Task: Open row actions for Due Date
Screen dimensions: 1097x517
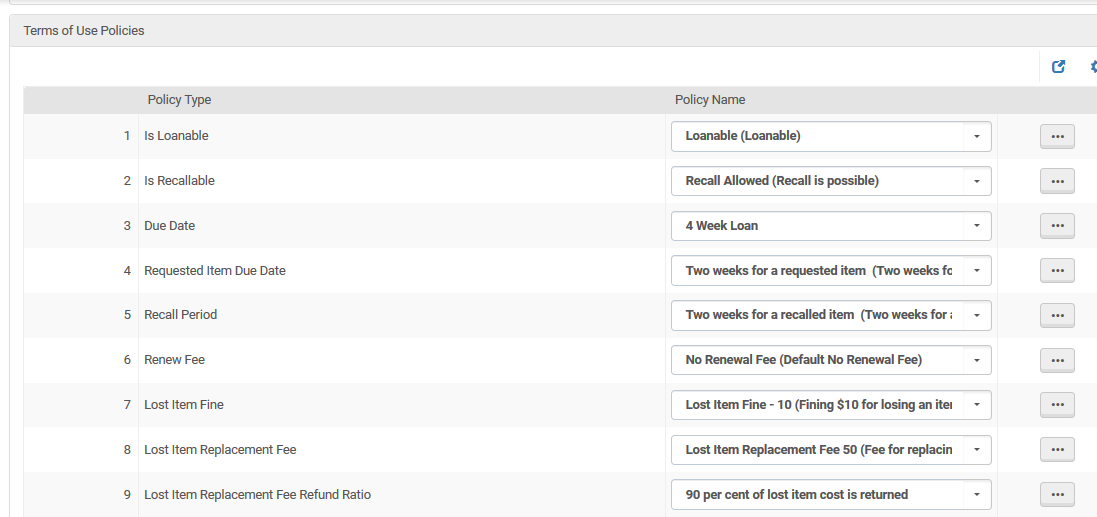Action: pyautogui.click(x=1057, y=226)
